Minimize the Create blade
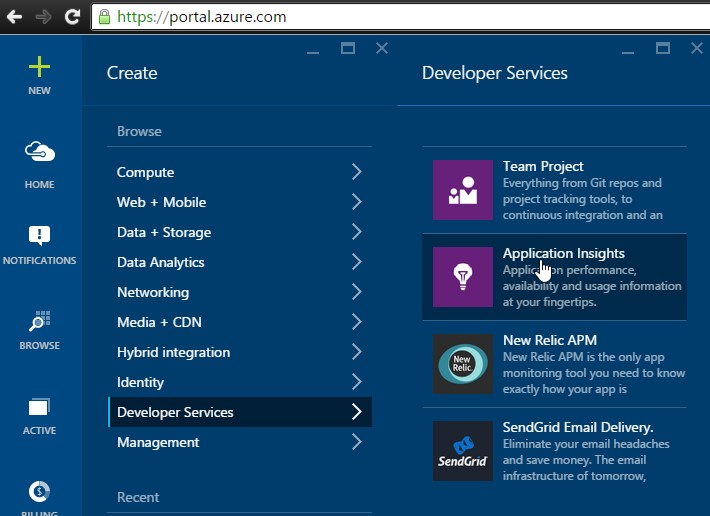This screenshot has width=710, height=516. tap(313, 53)
